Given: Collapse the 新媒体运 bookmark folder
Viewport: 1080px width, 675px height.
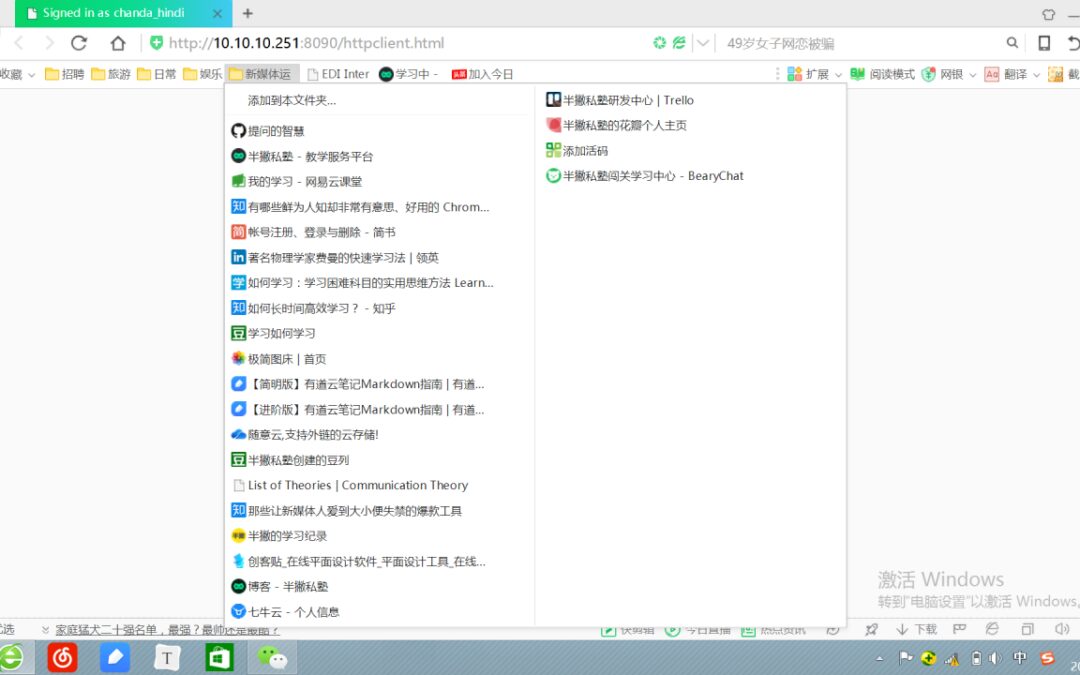Looking at the screenshot, I should coord(261,74).
